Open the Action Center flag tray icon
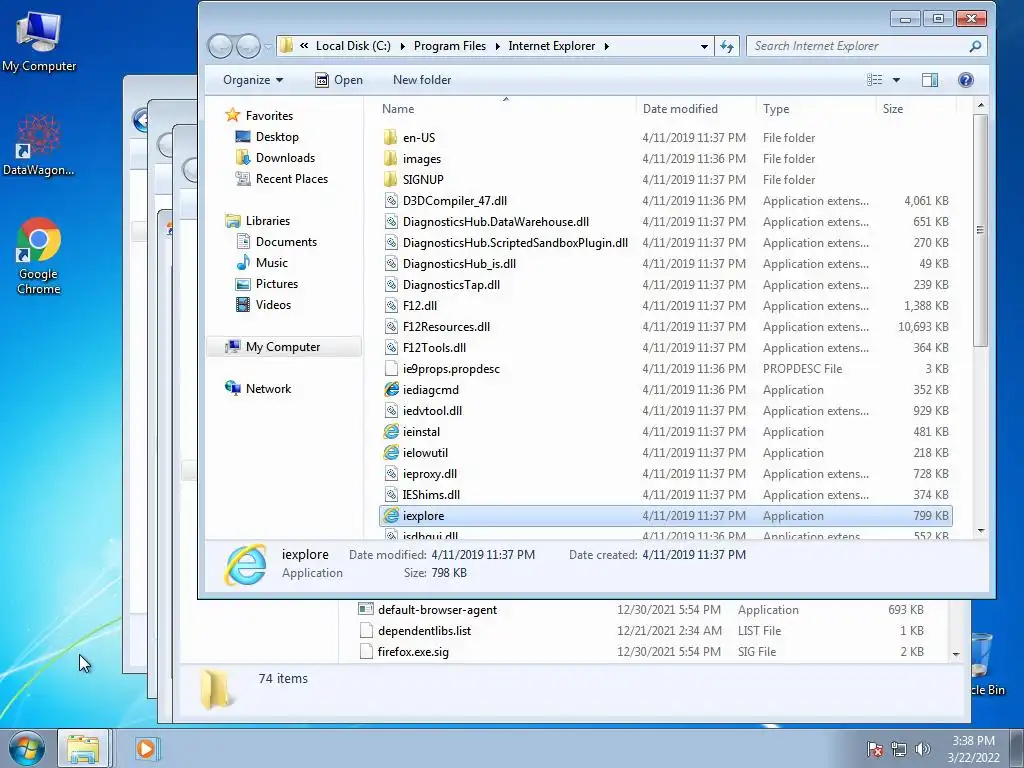 point(875,749)
